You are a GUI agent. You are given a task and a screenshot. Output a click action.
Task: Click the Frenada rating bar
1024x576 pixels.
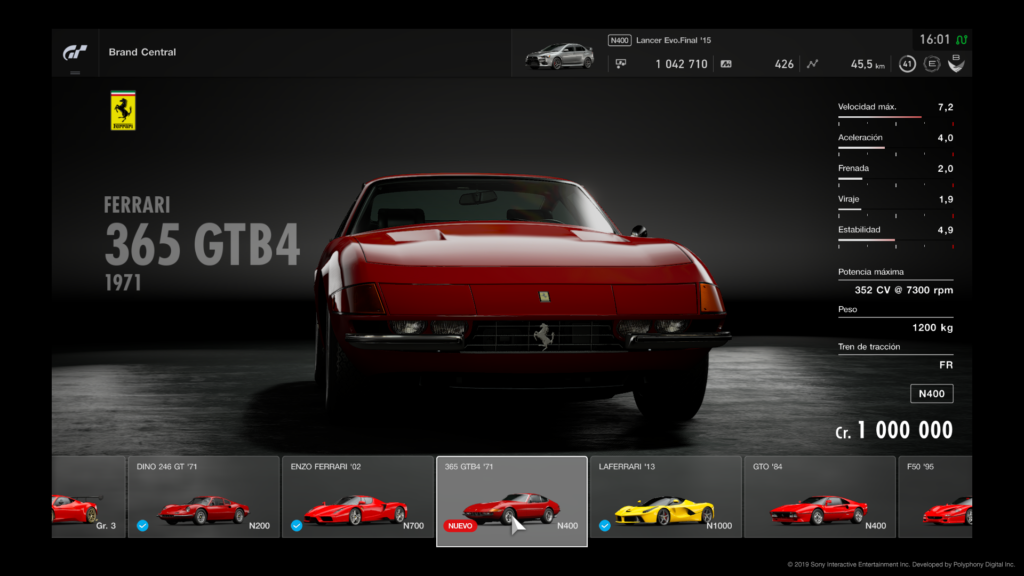click(895, 180)
